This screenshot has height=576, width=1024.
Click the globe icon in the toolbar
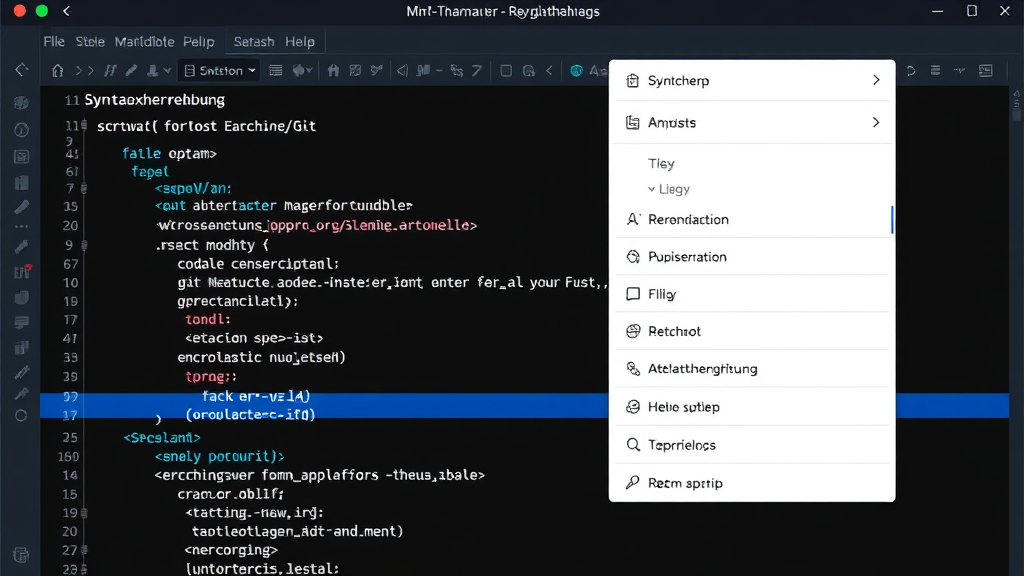pyautogui.click(x=577, y=71)
